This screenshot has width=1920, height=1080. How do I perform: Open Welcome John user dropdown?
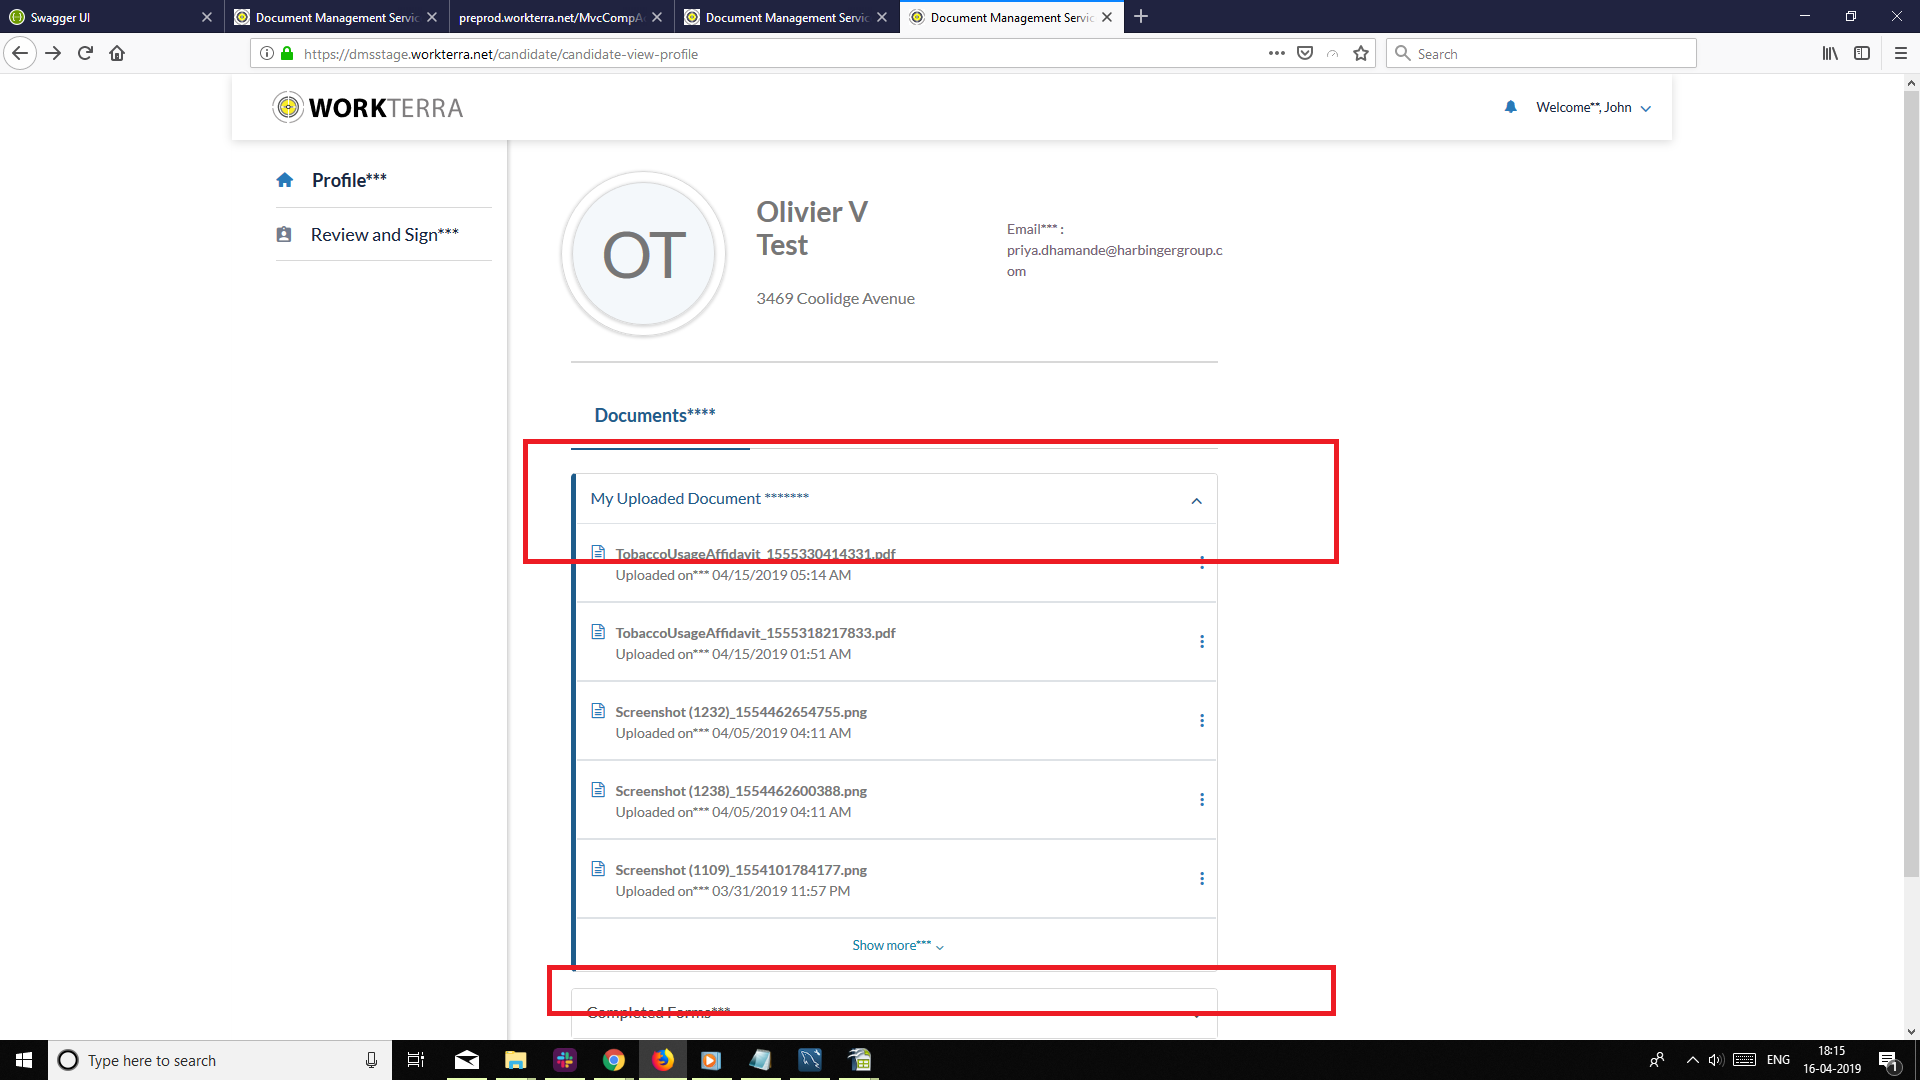pyautogui.click(x=1593, y=107)
